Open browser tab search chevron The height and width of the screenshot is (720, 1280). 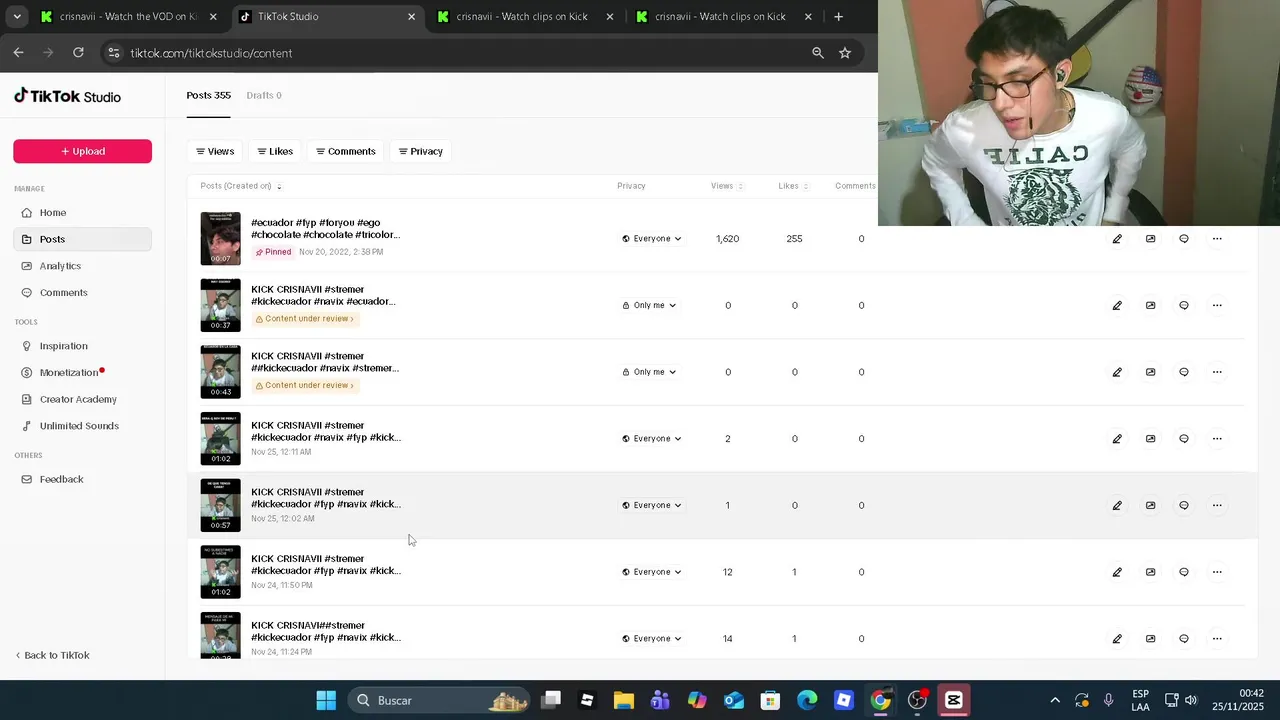click(17, 16)
